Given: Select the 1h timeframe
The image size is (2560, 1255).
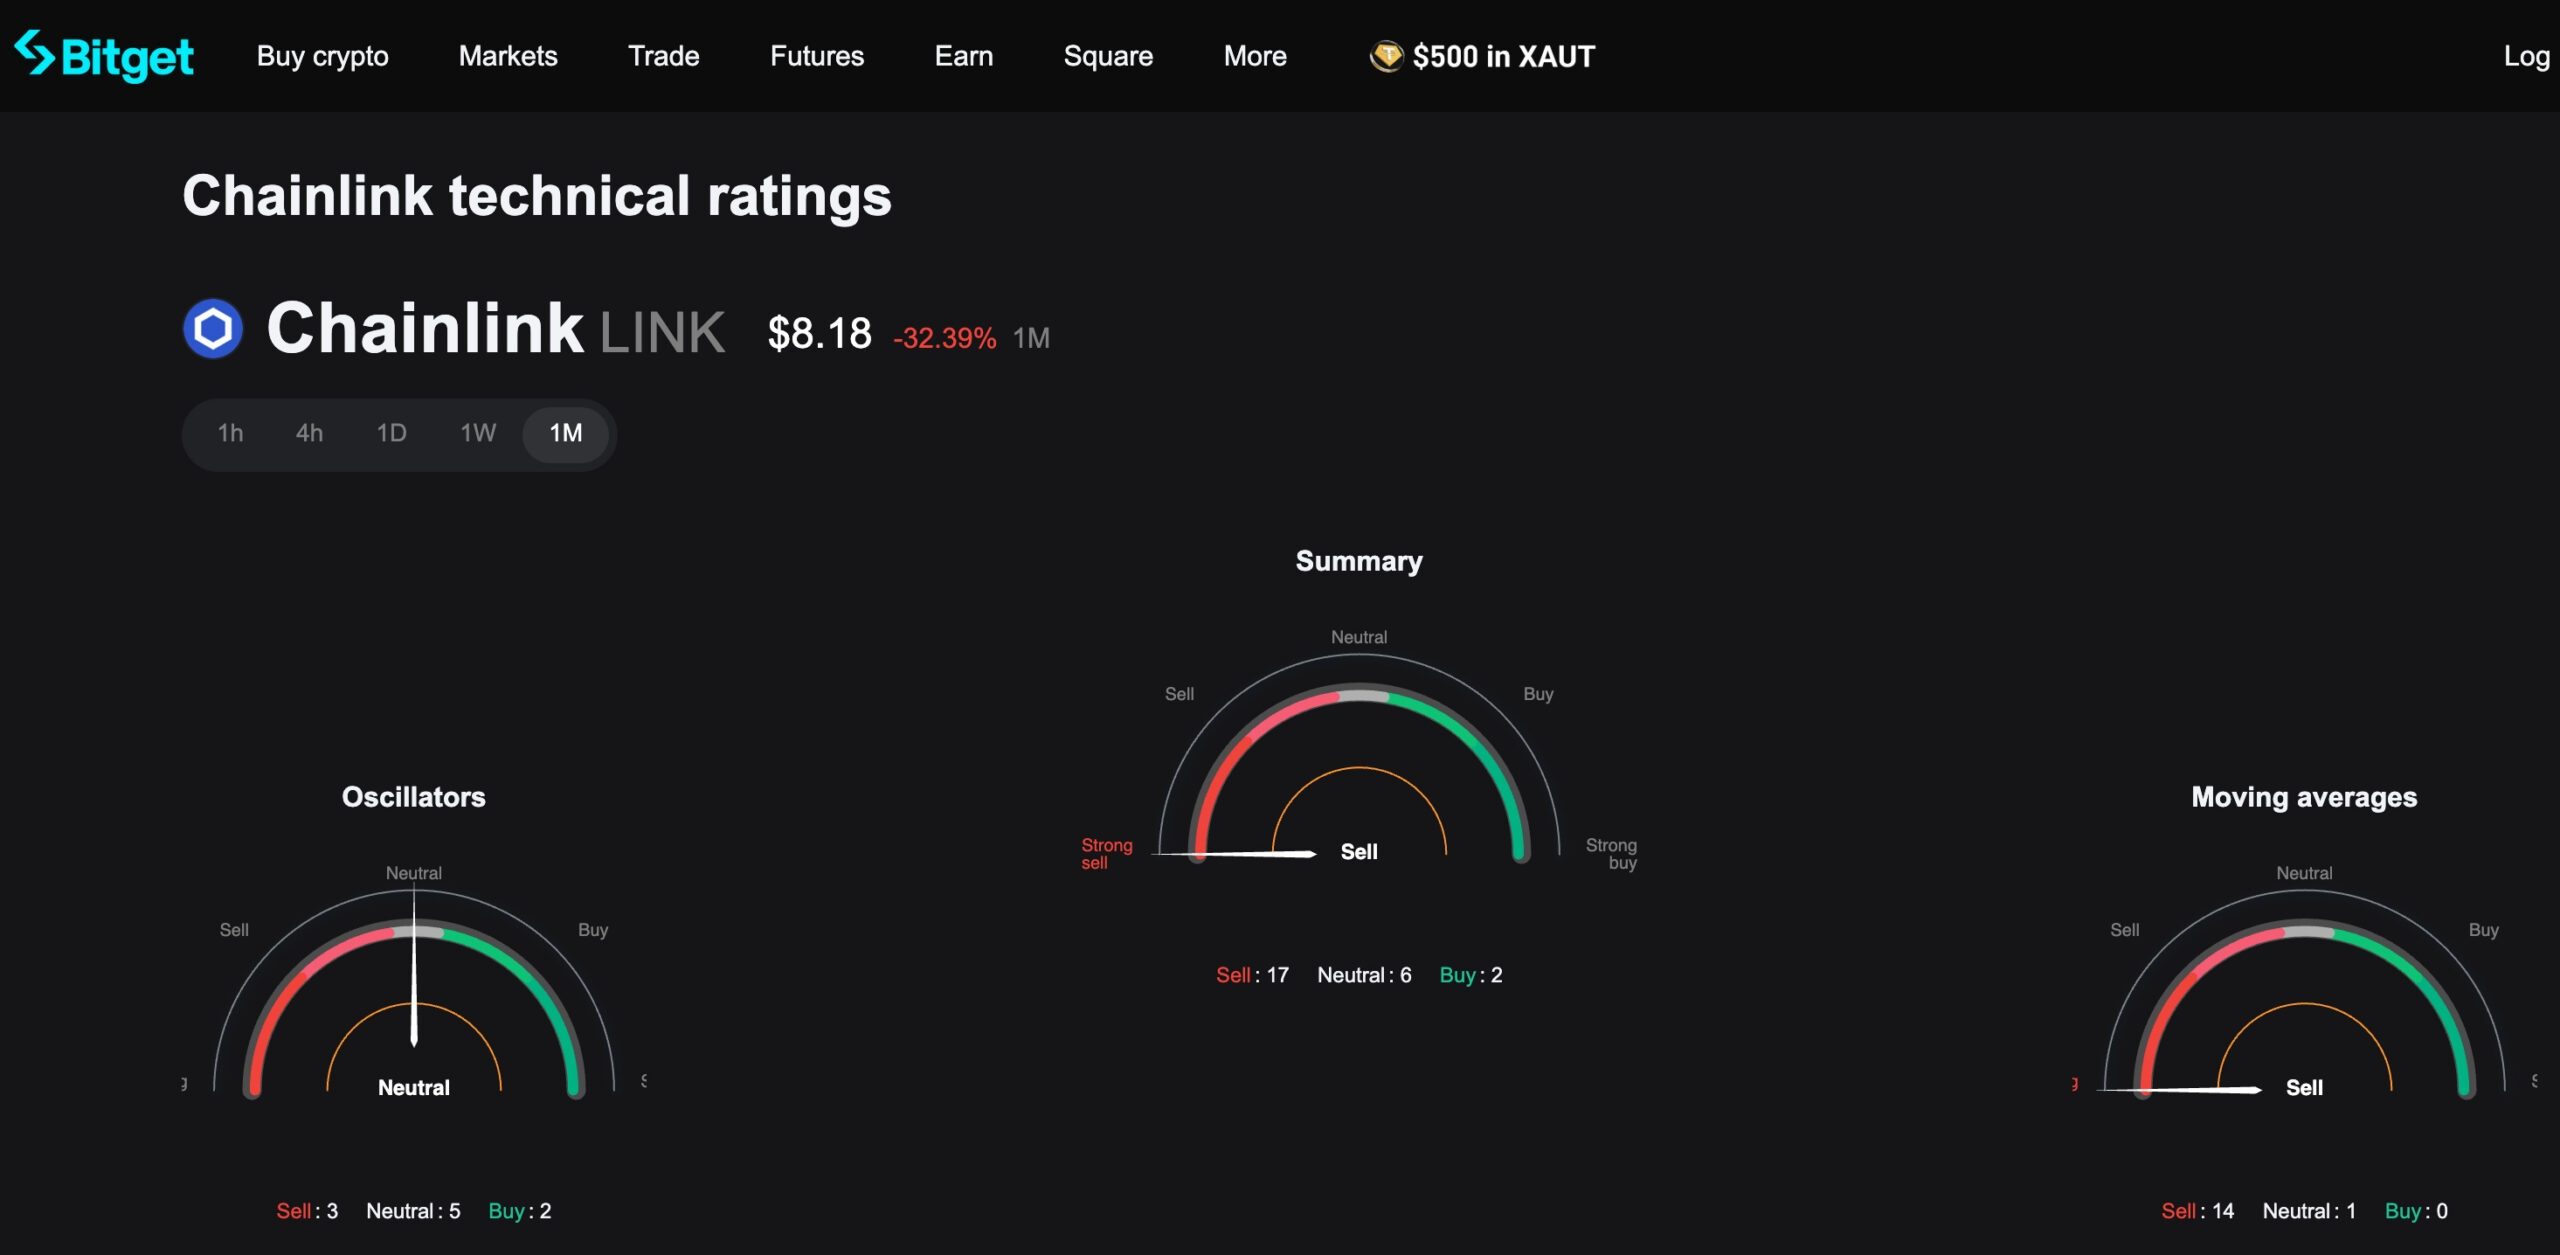Looking at the screenshot, I should click(230, 433).
